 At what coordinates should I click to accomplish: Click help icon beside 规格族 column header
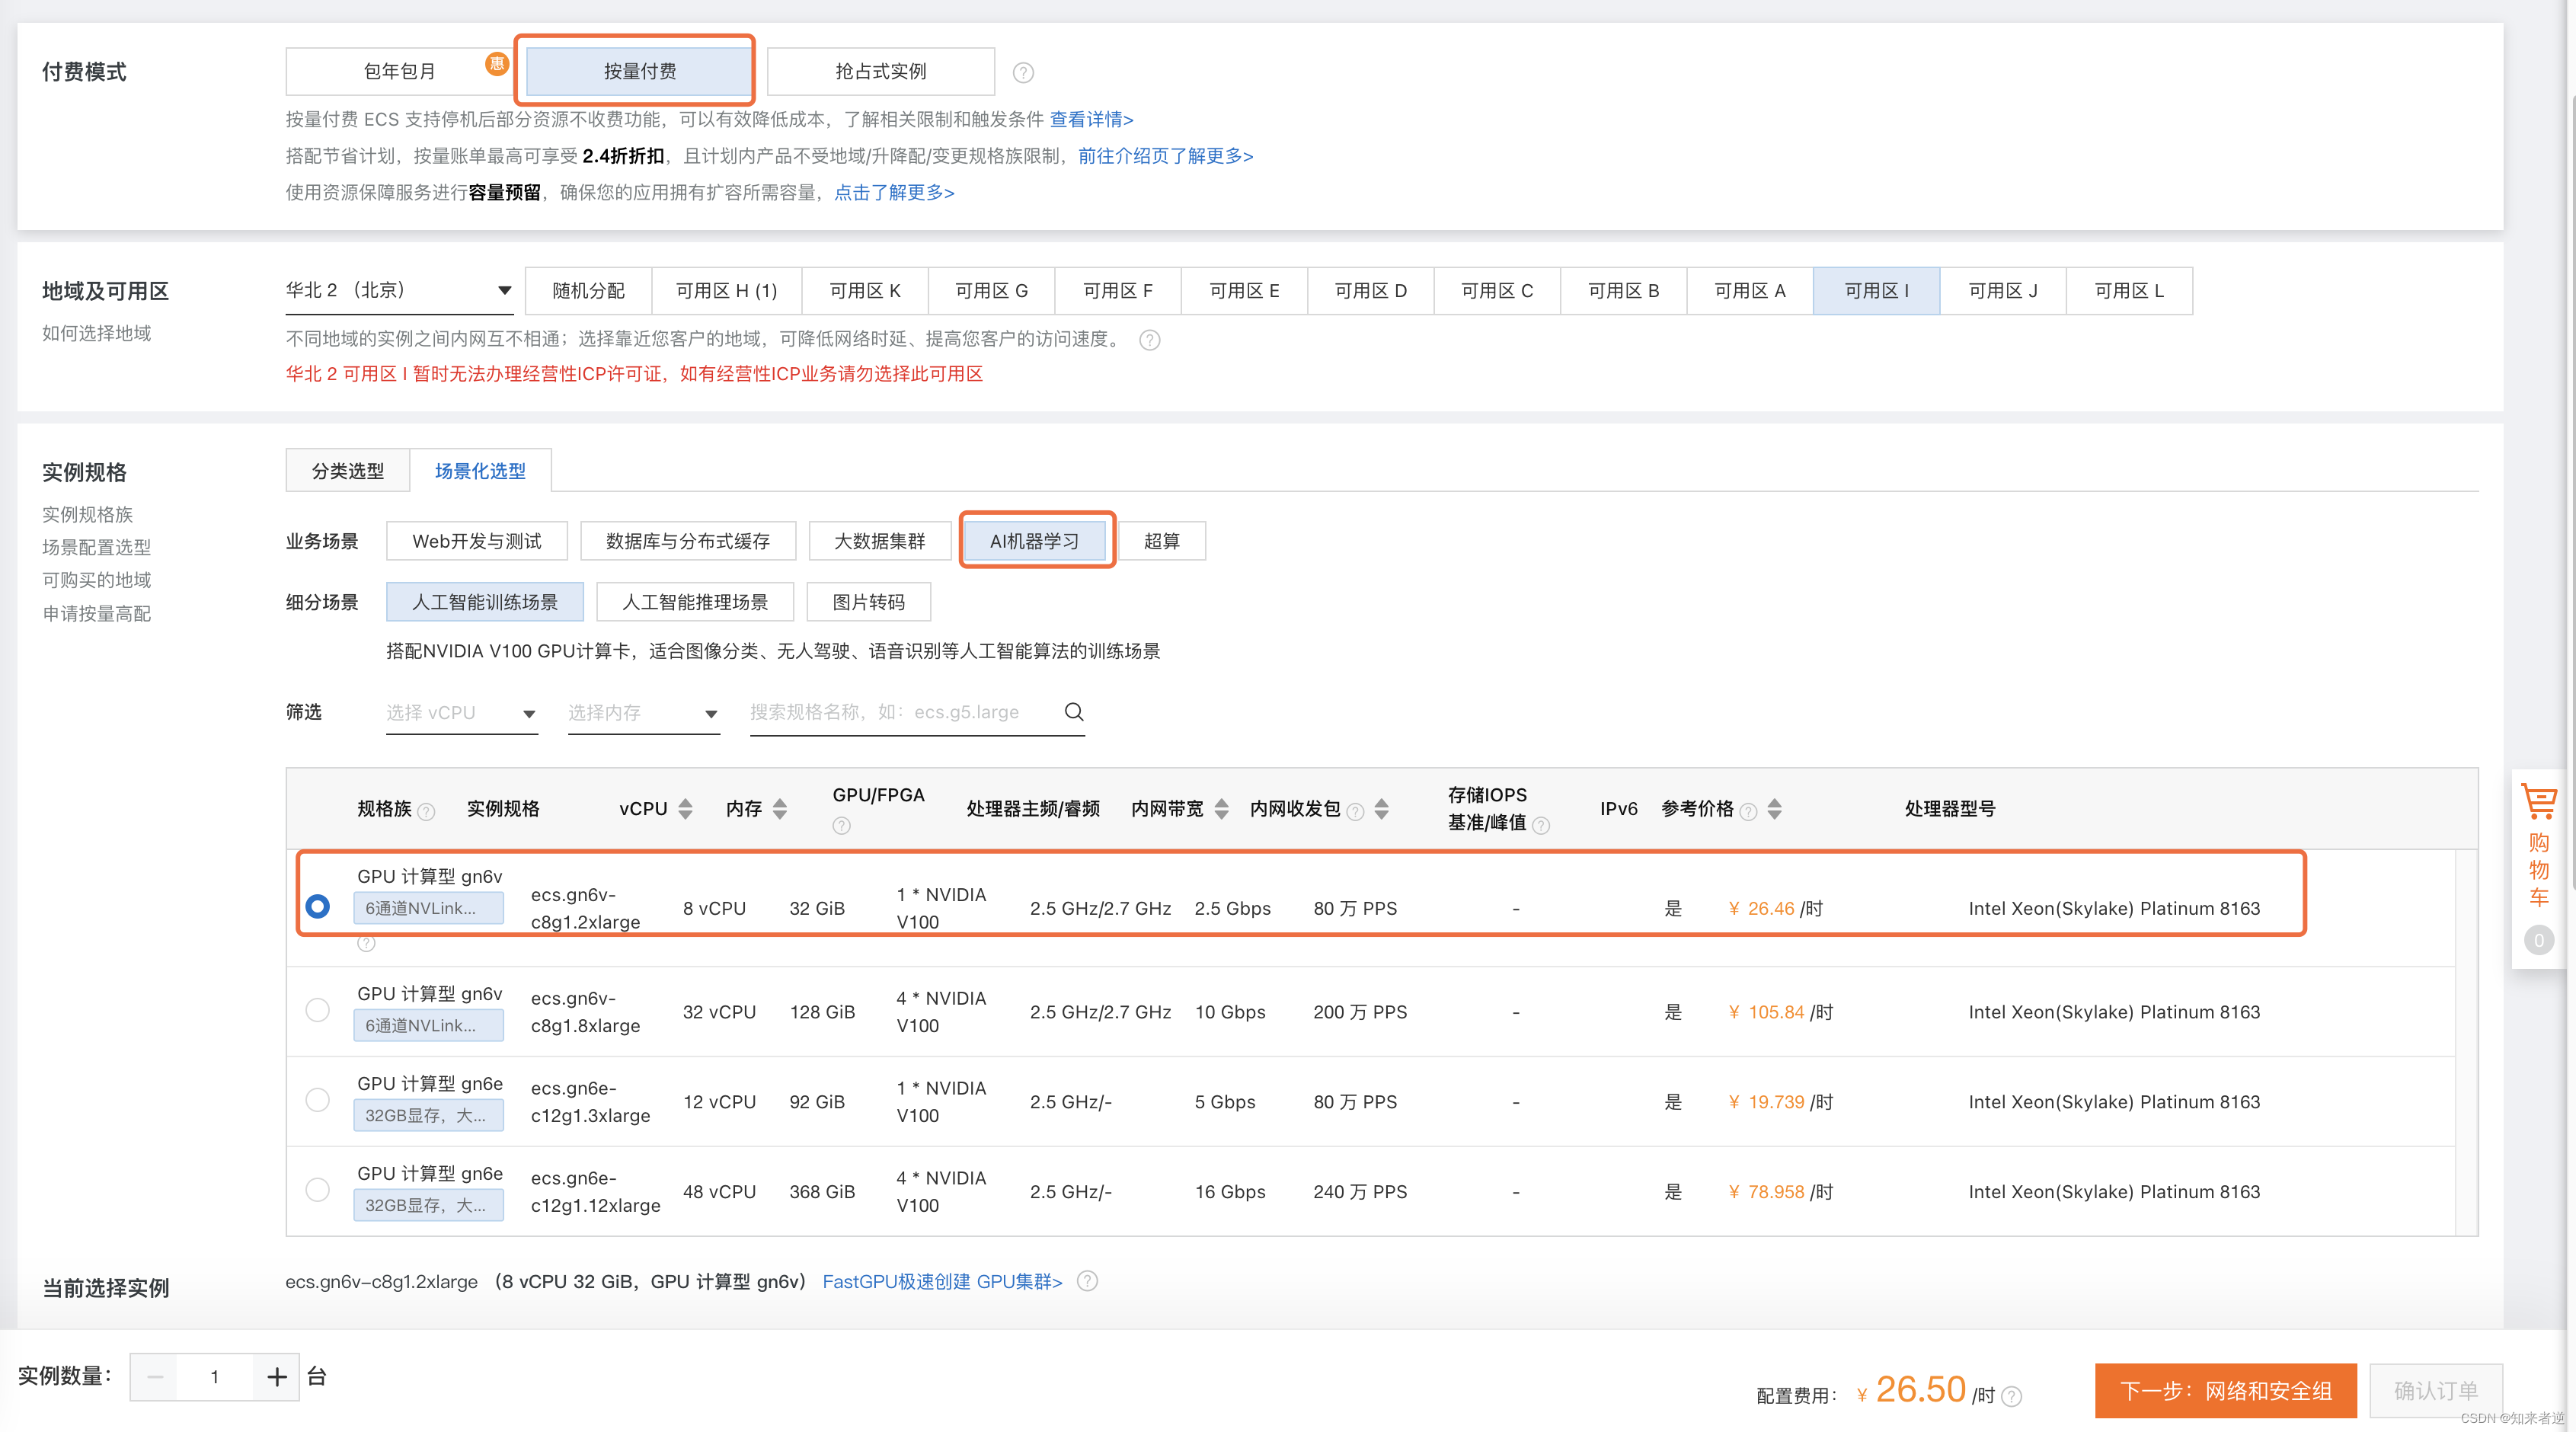click(426, 811)
